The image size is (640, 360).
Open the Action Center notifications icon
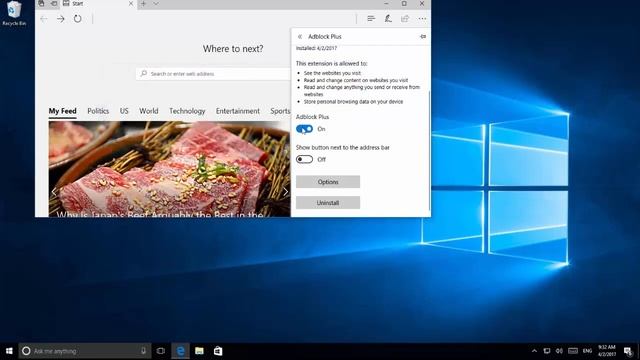click(x=628, y=351)
